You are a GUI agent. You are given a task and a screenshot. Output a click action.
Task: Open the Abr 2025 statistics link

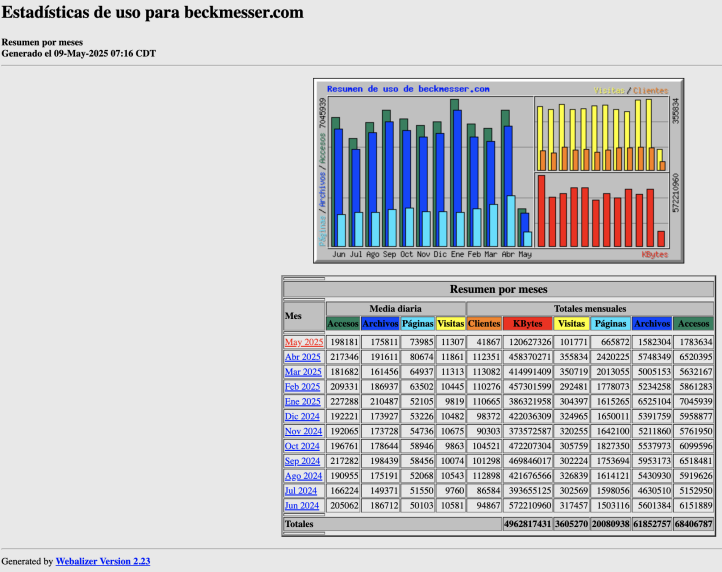click(x=303, y=357)
